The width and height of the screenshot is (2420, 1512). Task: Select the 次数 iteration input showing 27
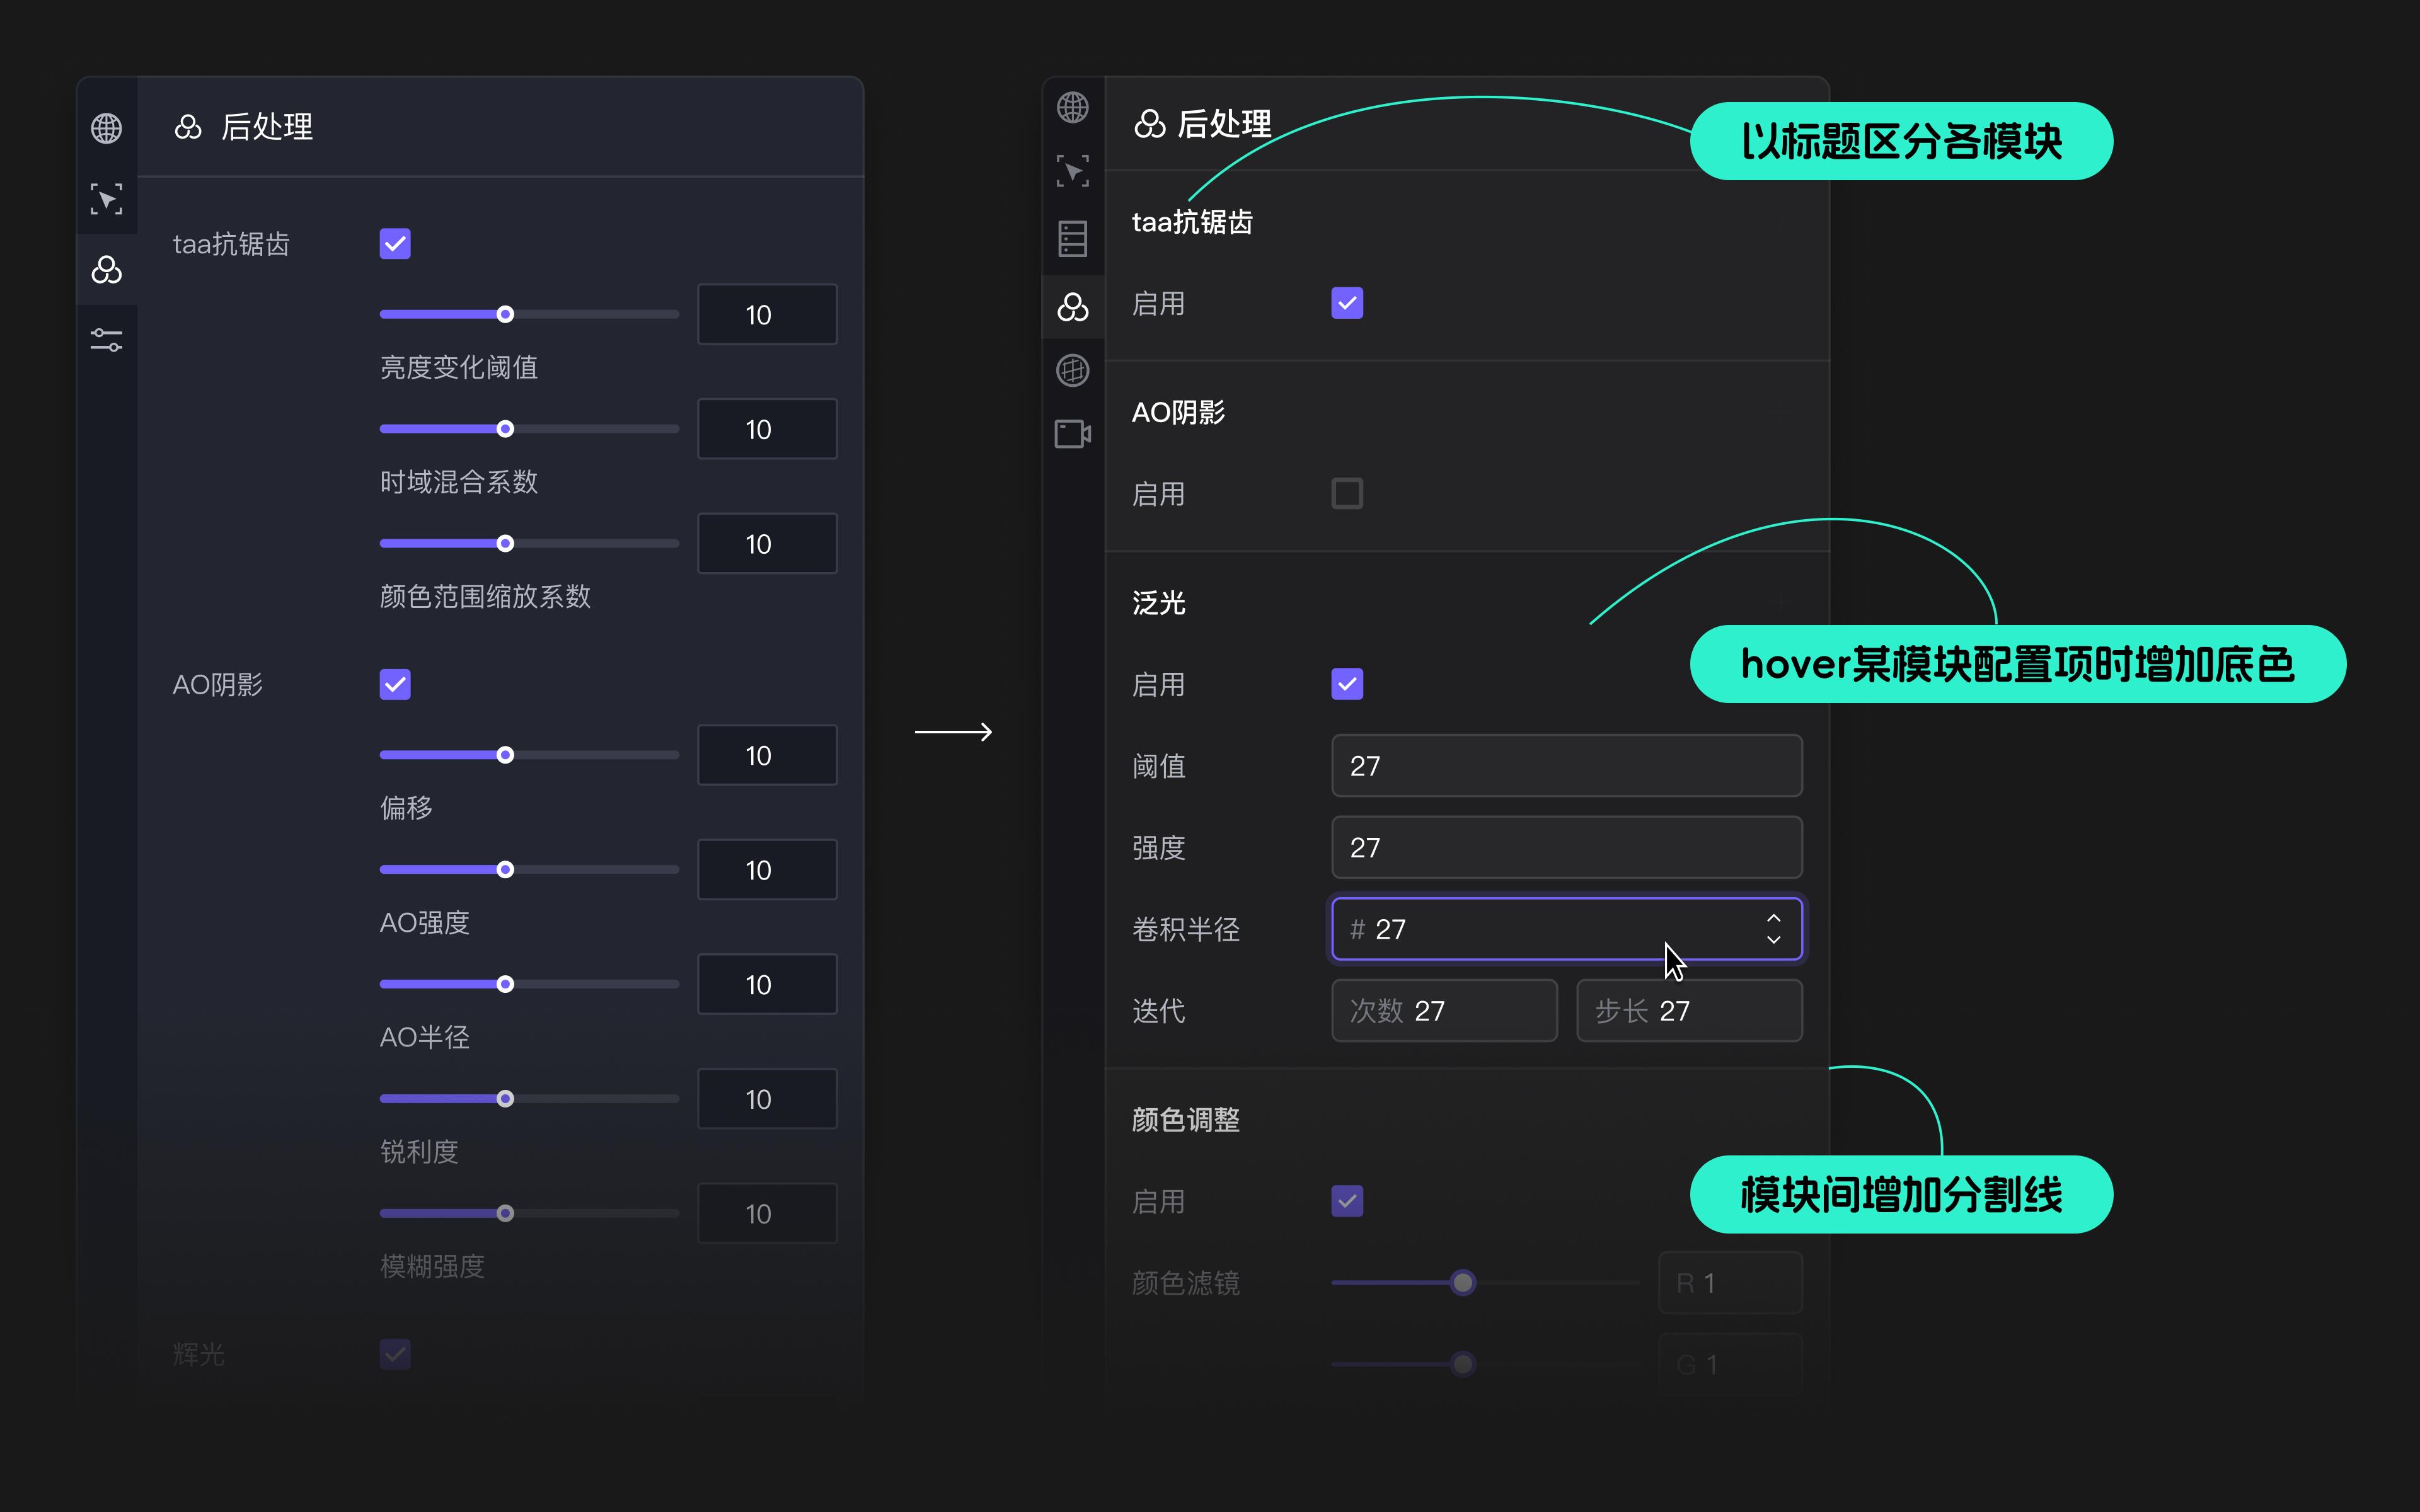(1444, 1011)
